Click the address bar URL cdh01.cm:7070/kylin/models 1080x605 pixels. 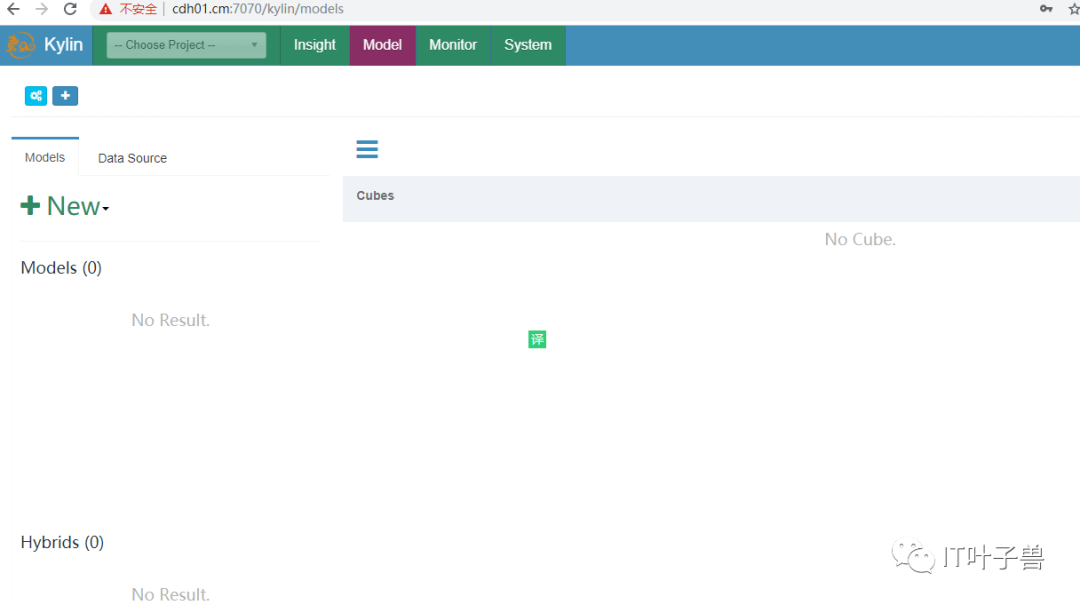[x=258, y=9]
